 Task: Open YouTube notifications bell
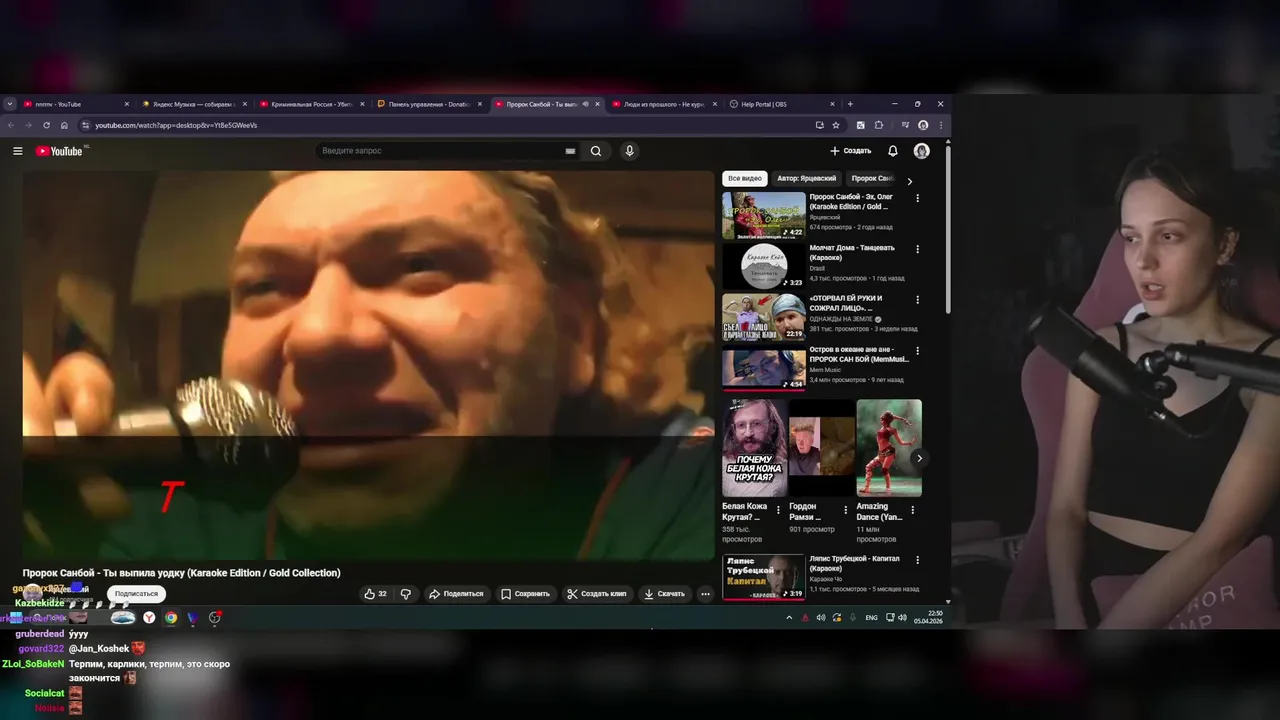pyautogui.click(x=893, y=151)
